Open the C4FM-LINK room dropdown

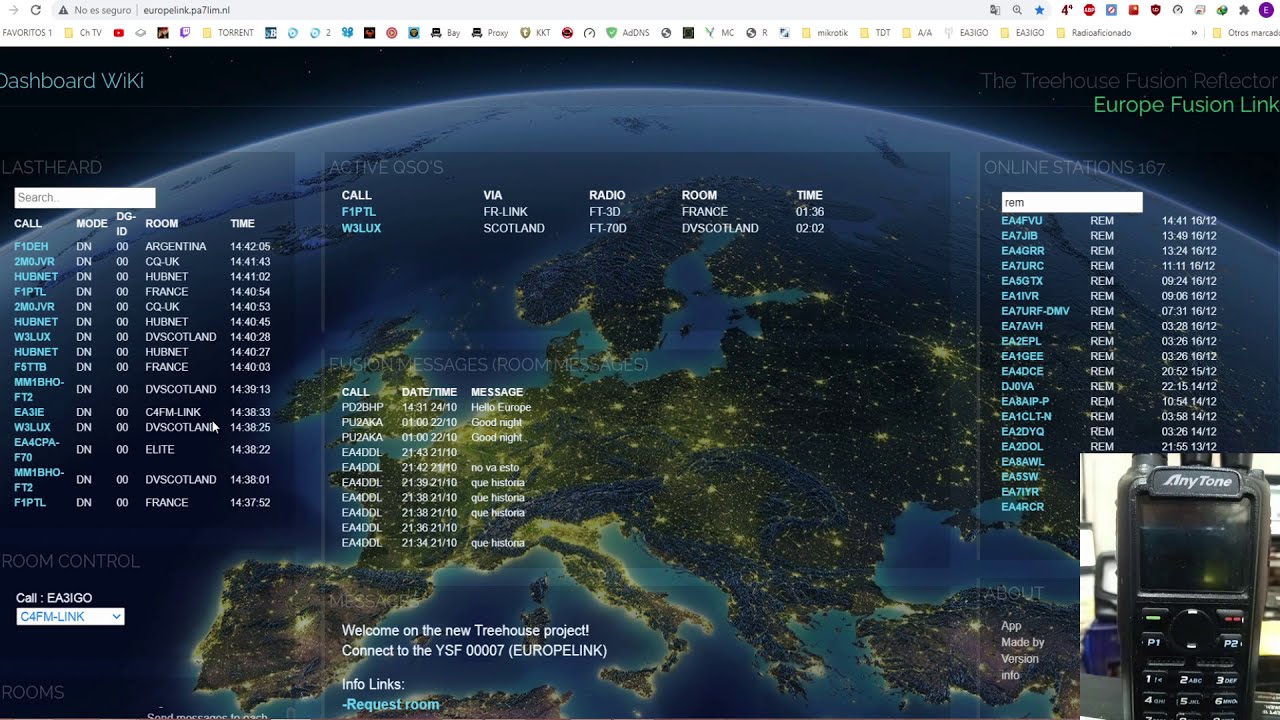coord(70,617)
